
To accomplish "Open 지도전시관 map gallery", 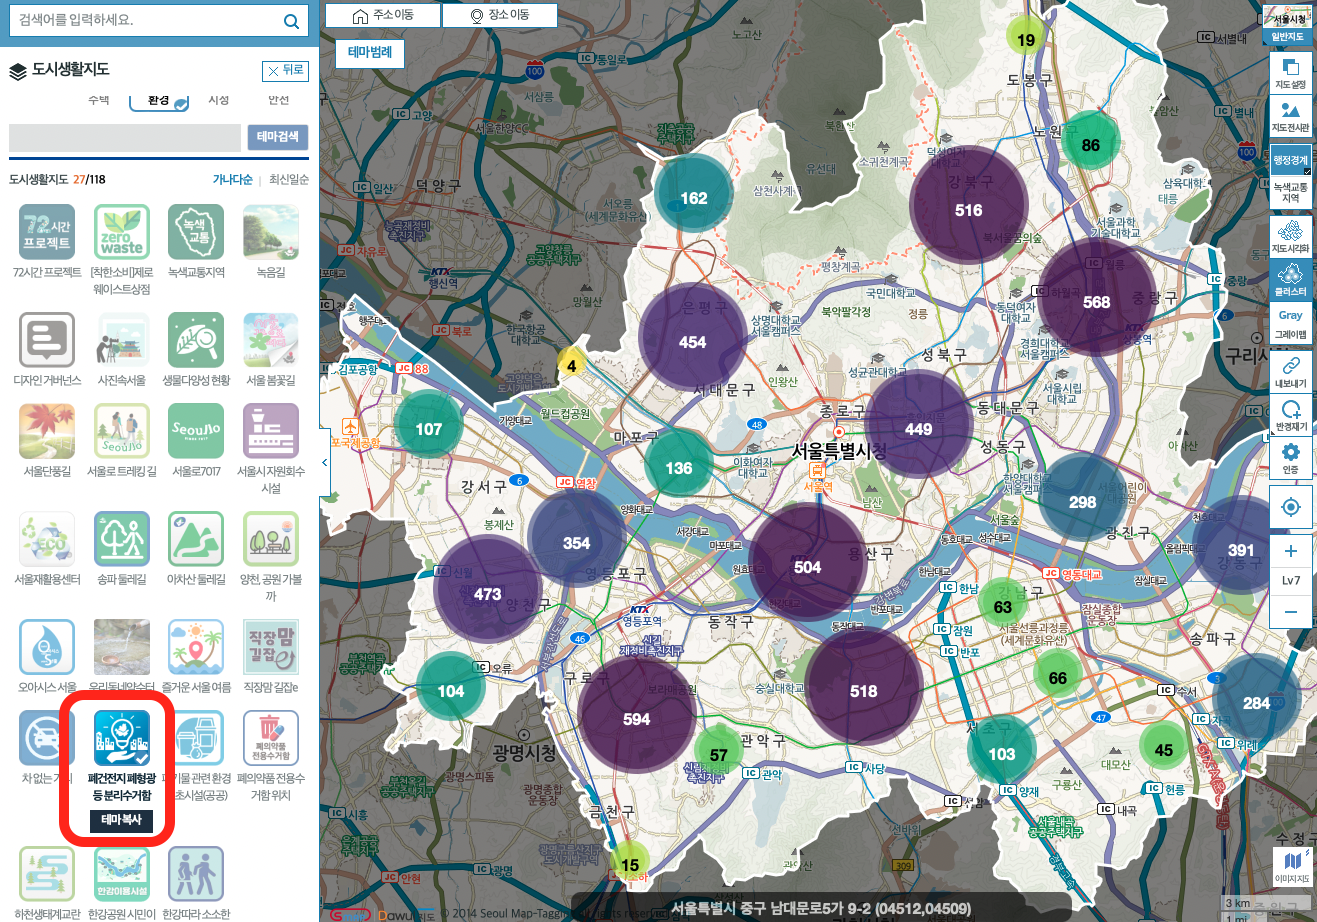I will coord(1290,116).
